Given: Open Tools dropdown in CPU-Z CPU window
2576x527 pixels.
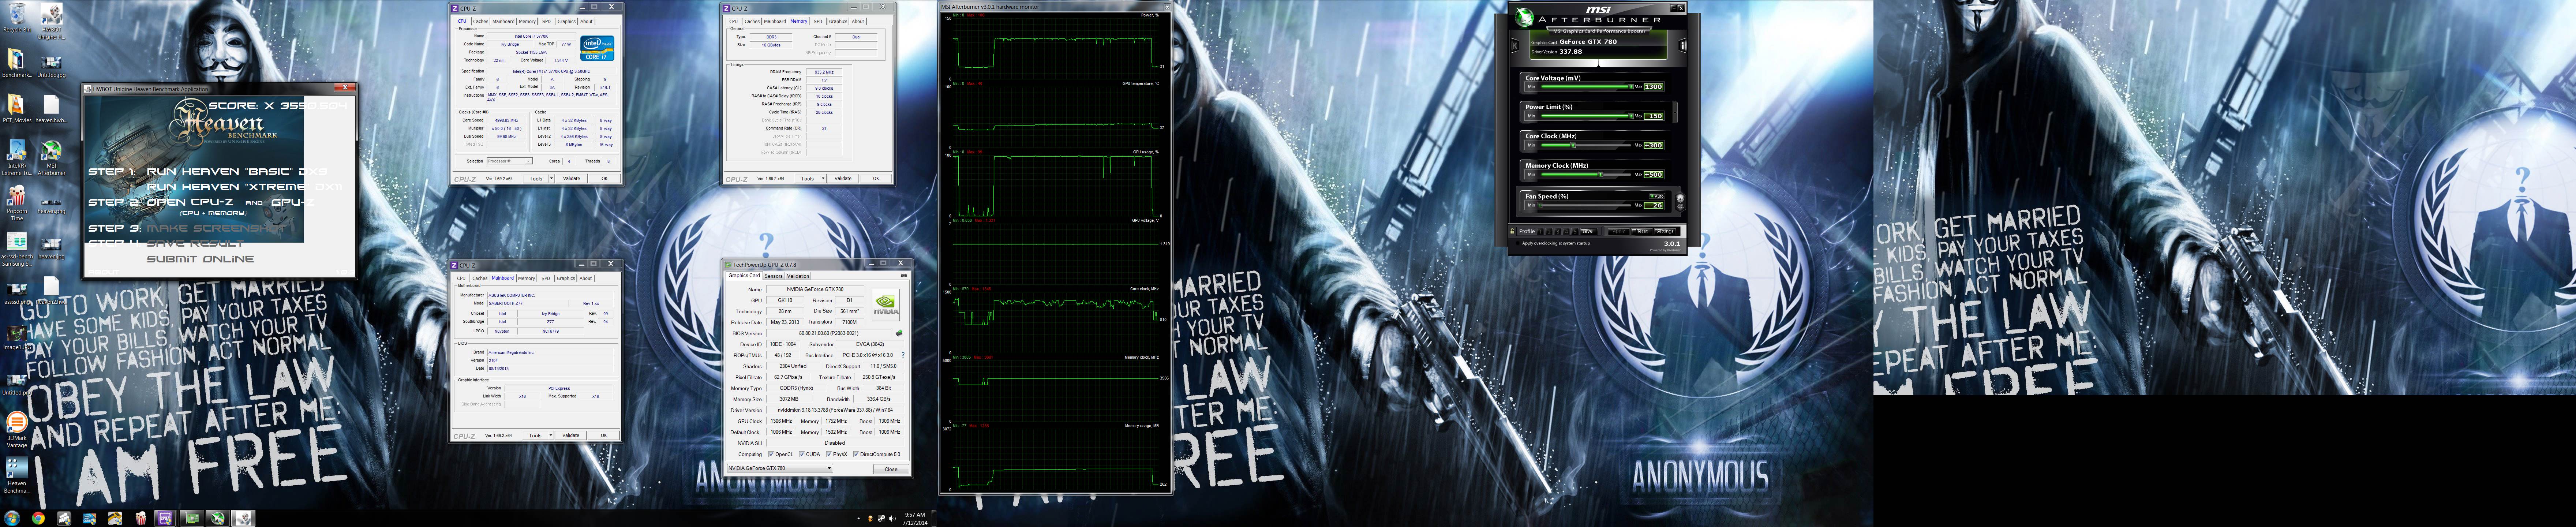Looking at the screenshot, I should pos(552,178).
